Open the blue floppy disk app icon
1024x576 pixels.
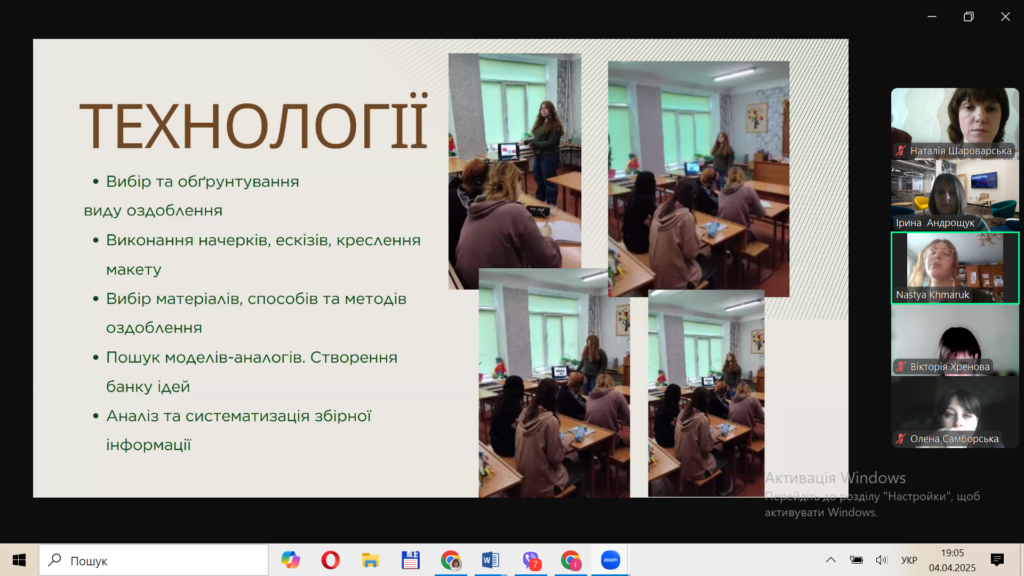pos(410,560)
